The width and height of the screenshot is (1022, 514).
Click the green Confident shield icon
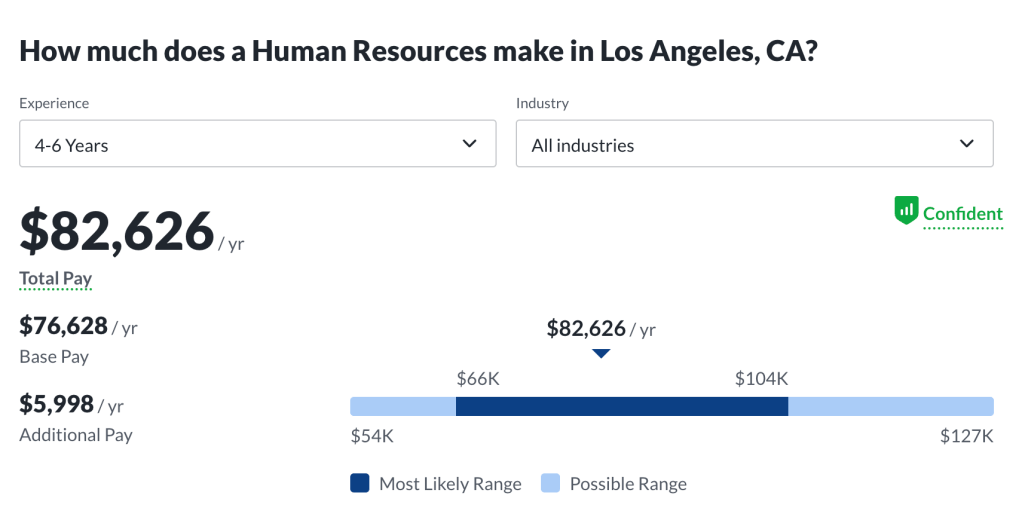pyautogui.click(x=906, y=211)
